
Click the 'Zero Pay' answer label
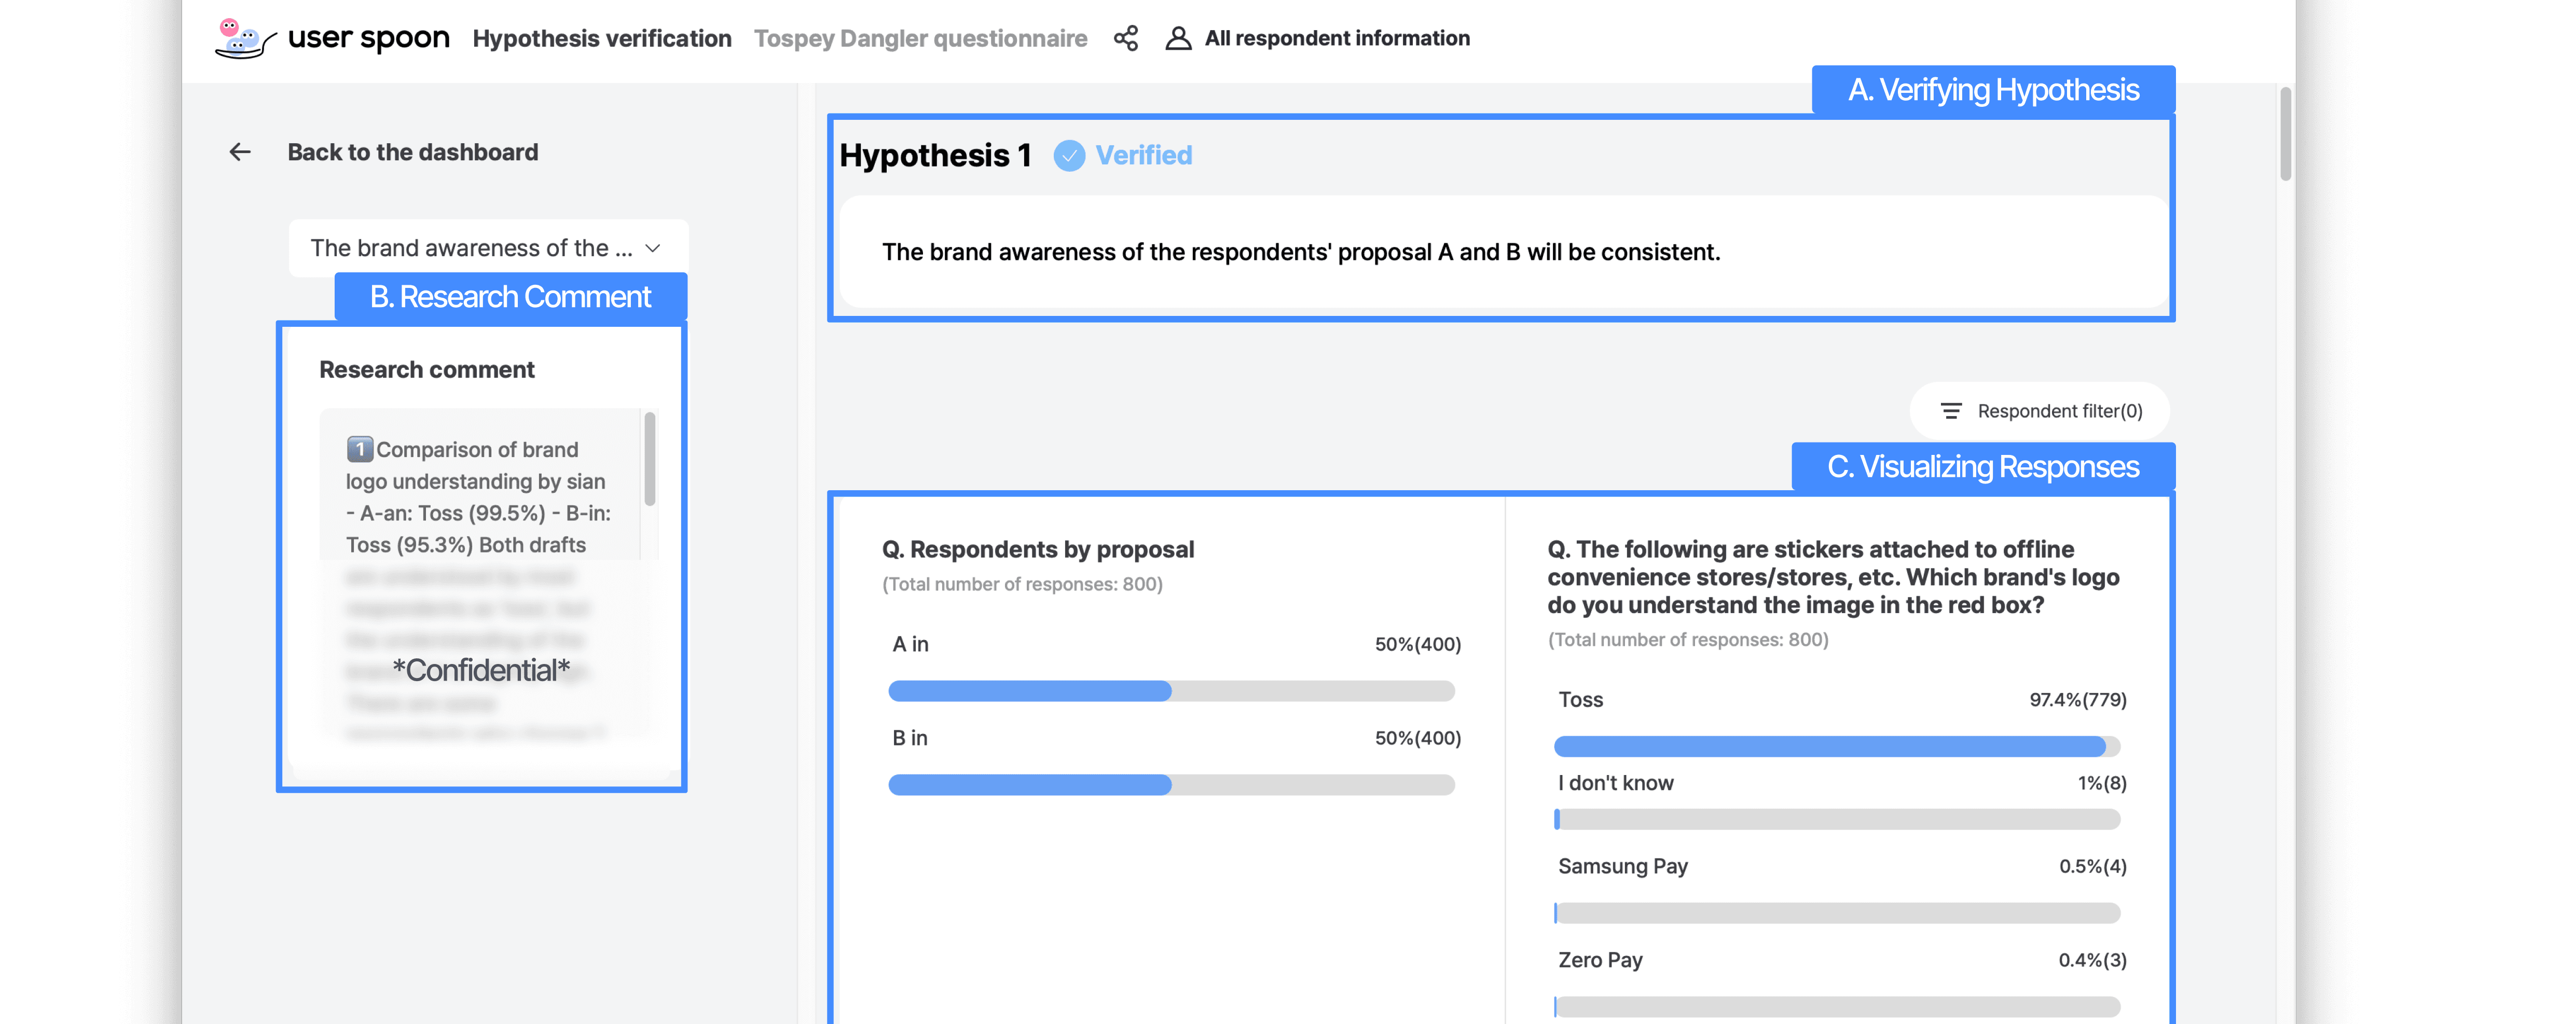[x=1600, y=960]
